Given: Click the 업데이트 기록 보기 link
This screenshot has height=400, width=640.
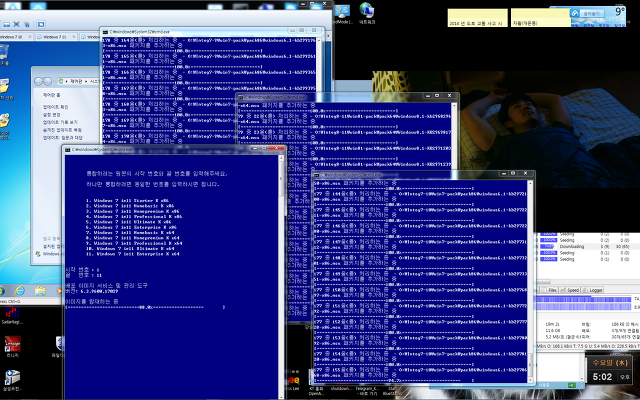Looking at the screenshot, I should click(60, 122).
